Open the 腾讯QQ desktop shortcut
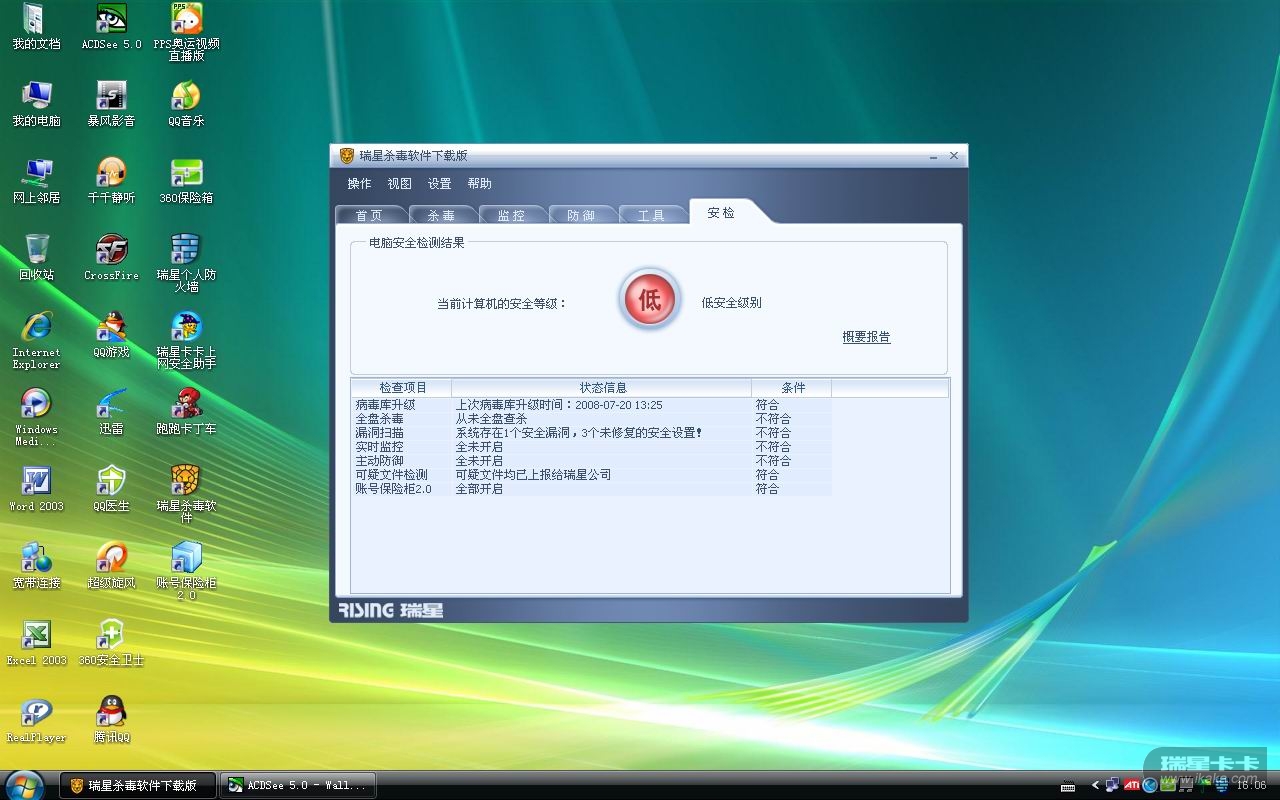 (x=111, y=720)
